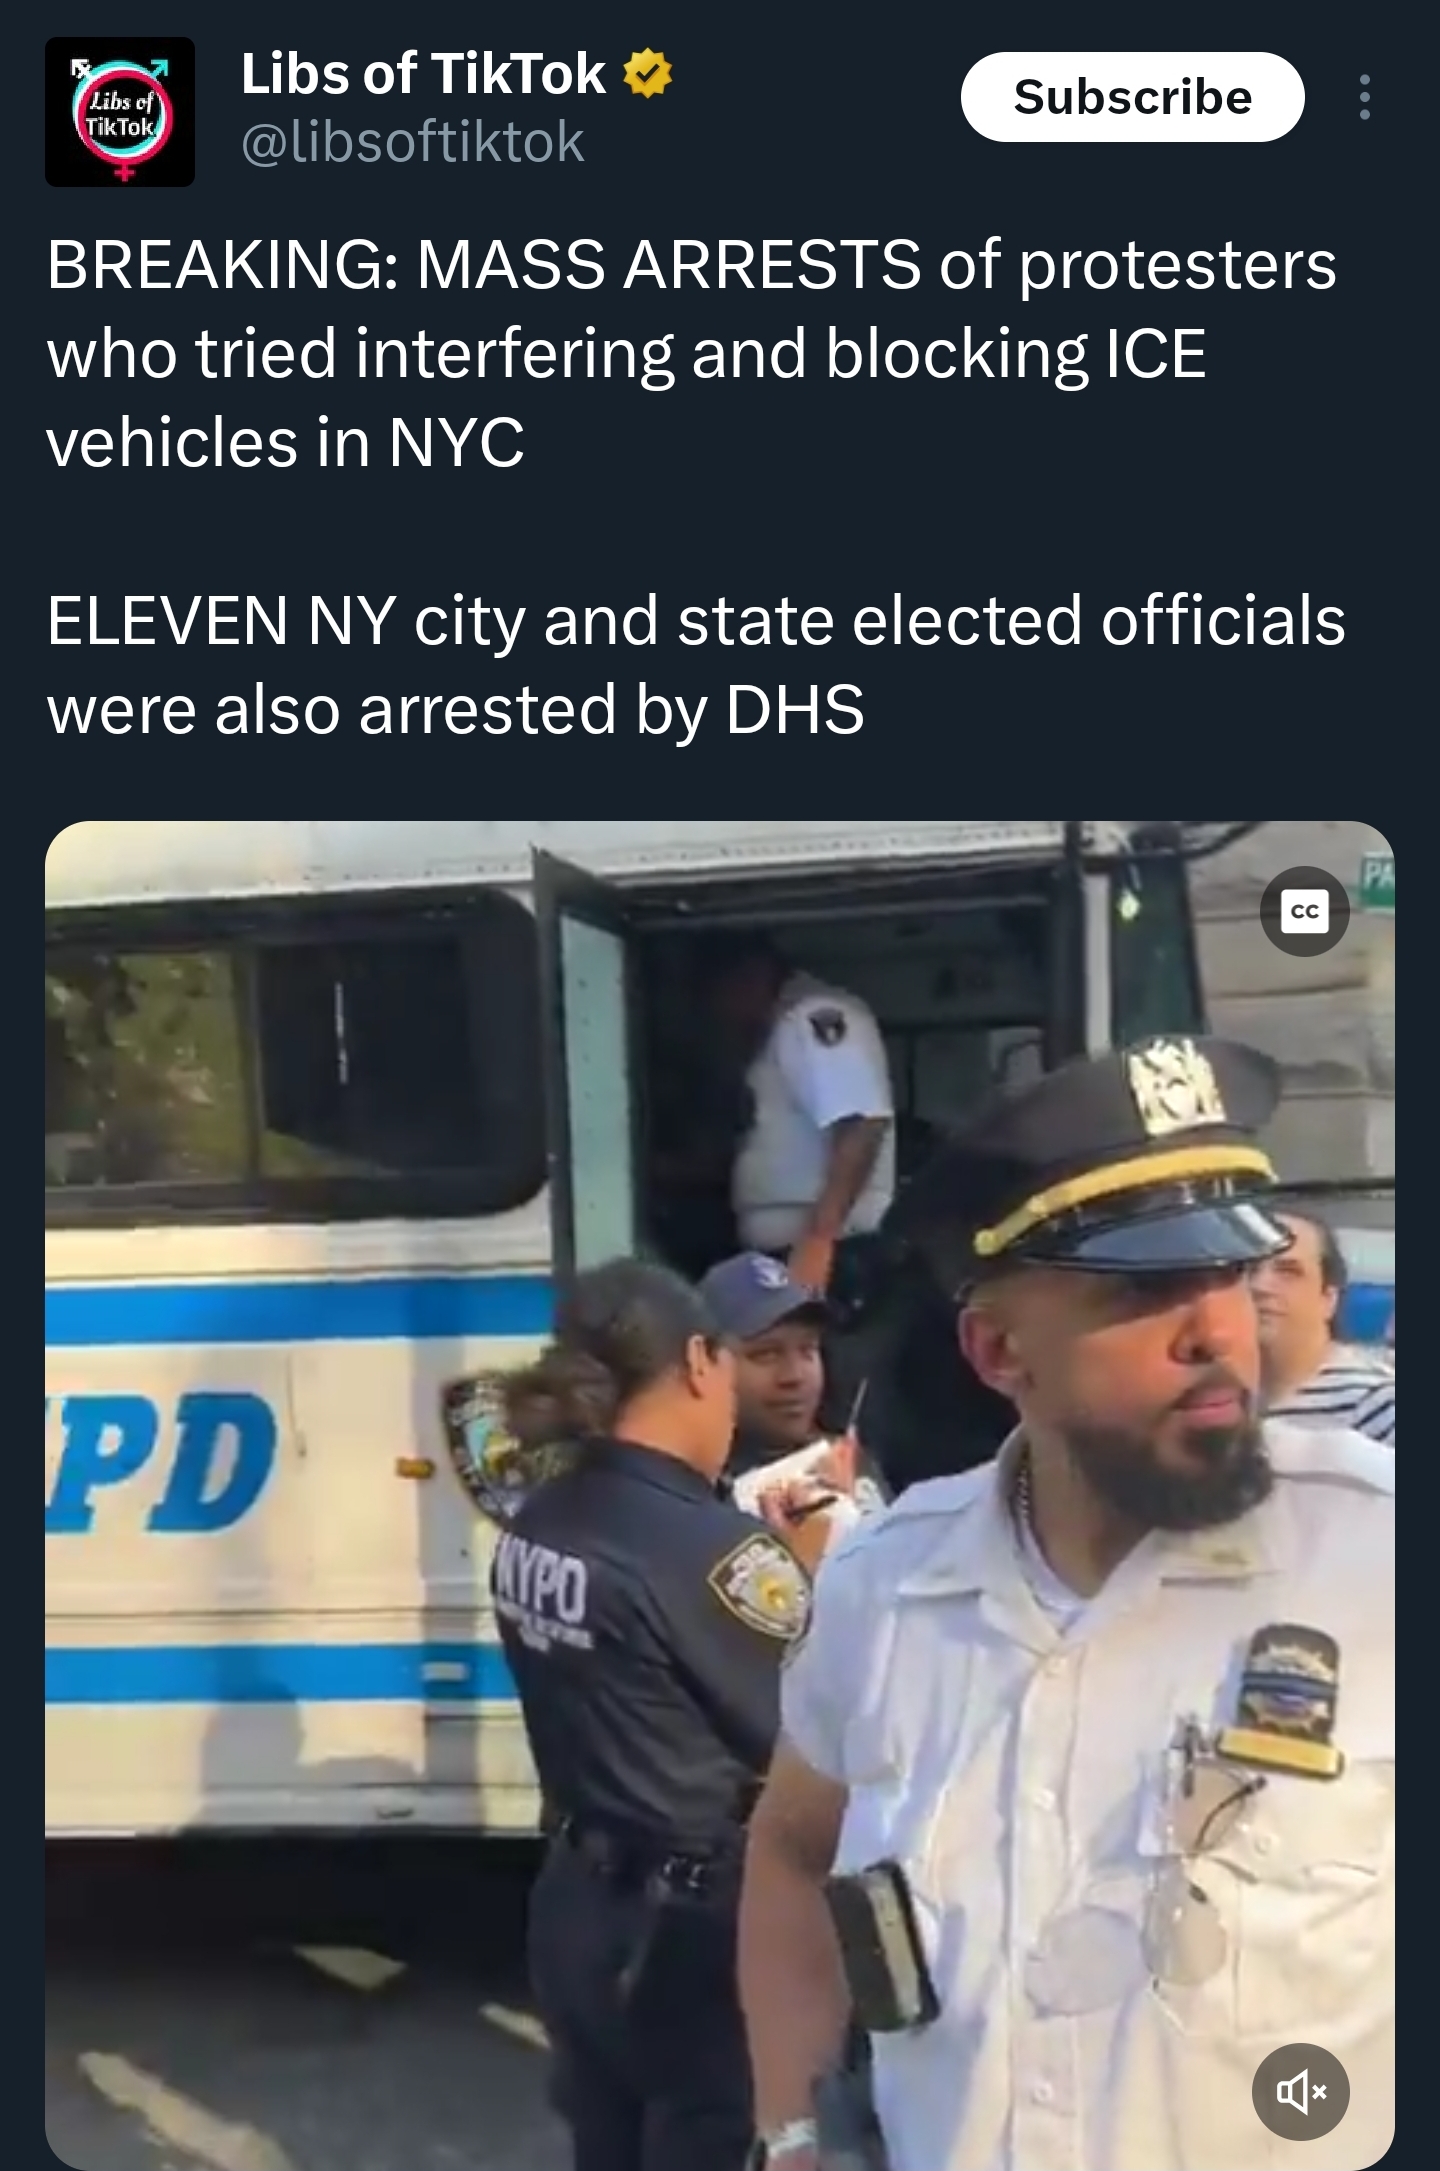Select the ELEVEN NY city officials paragraph

pos(696,665)
